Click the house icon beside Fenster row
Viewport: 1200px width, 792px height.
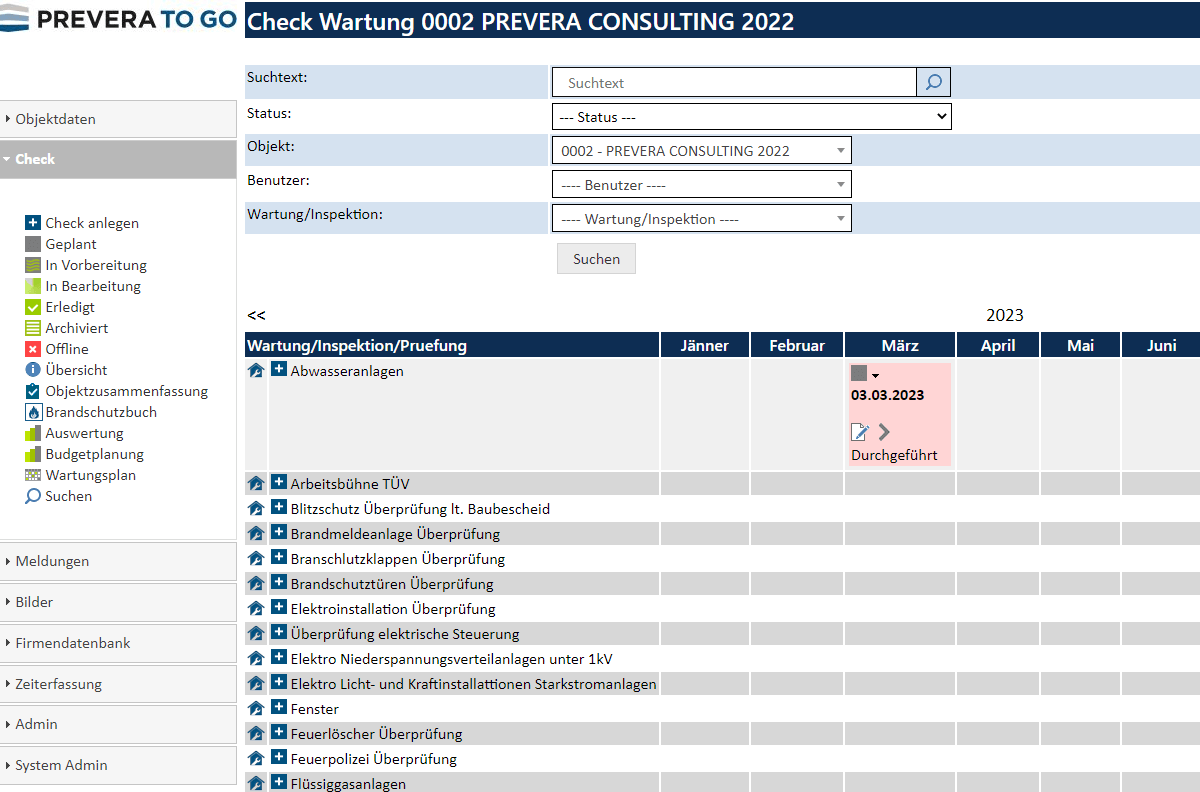click(x=256, y=709)
